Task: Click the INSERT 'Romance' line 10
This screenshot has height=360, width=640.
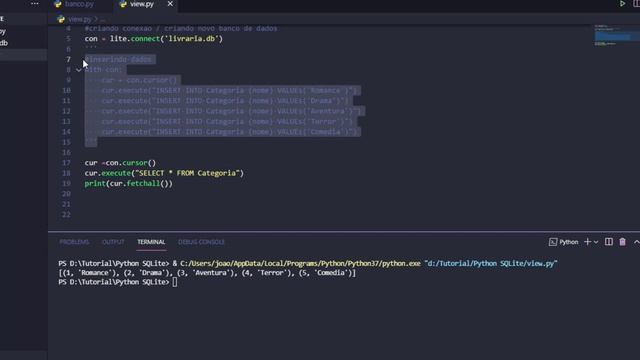Action: click(x=229, y=91)
